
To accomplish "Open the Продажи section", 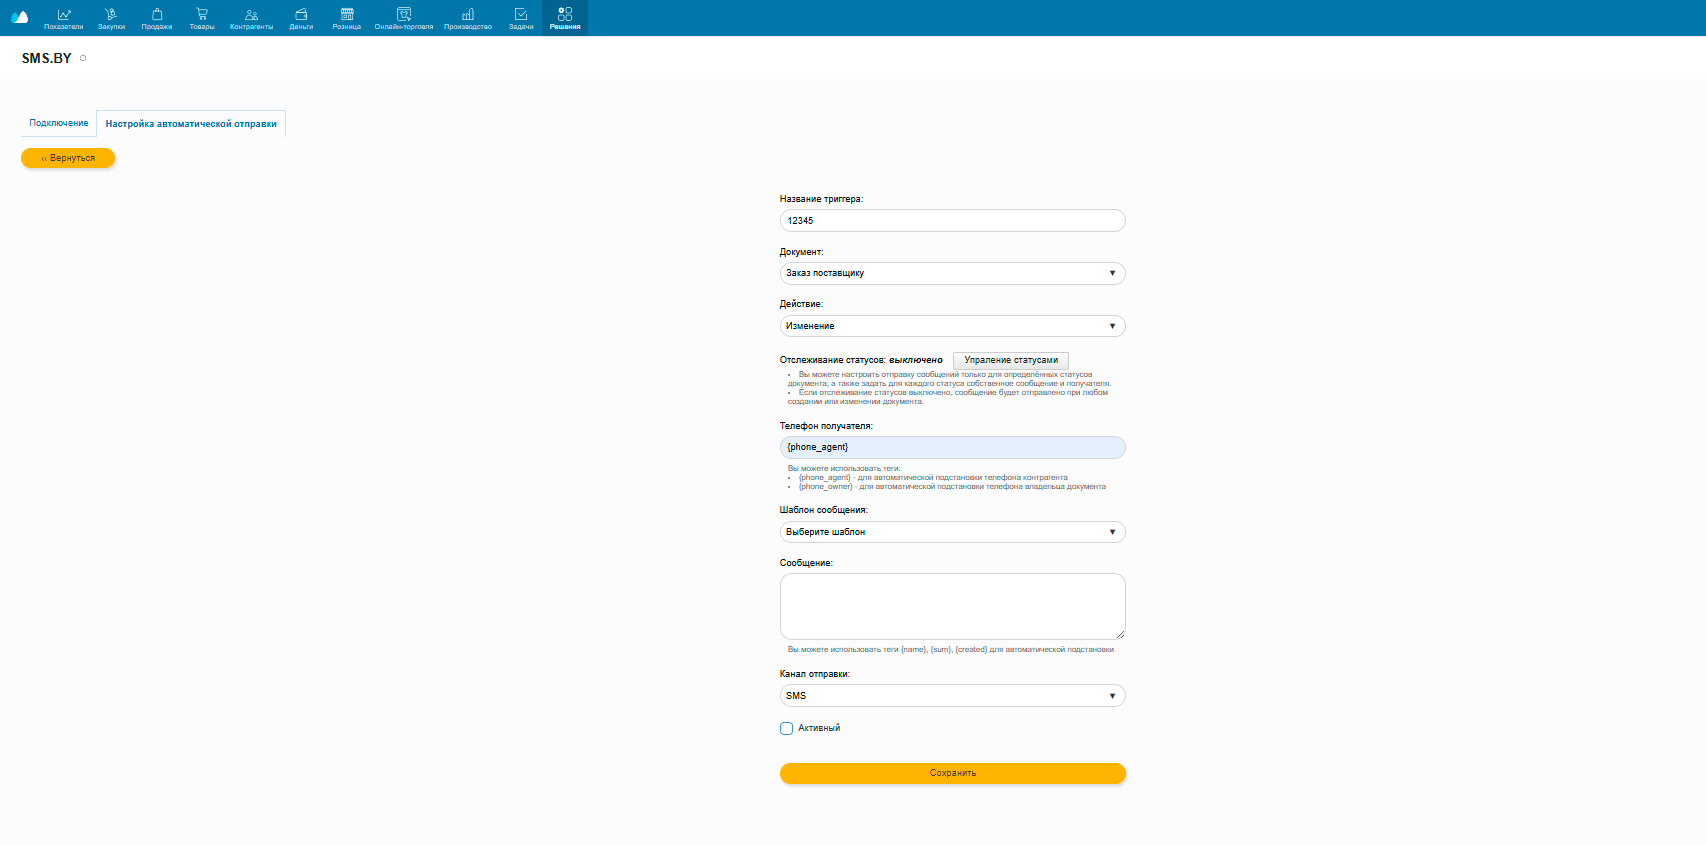I will 157,18.
